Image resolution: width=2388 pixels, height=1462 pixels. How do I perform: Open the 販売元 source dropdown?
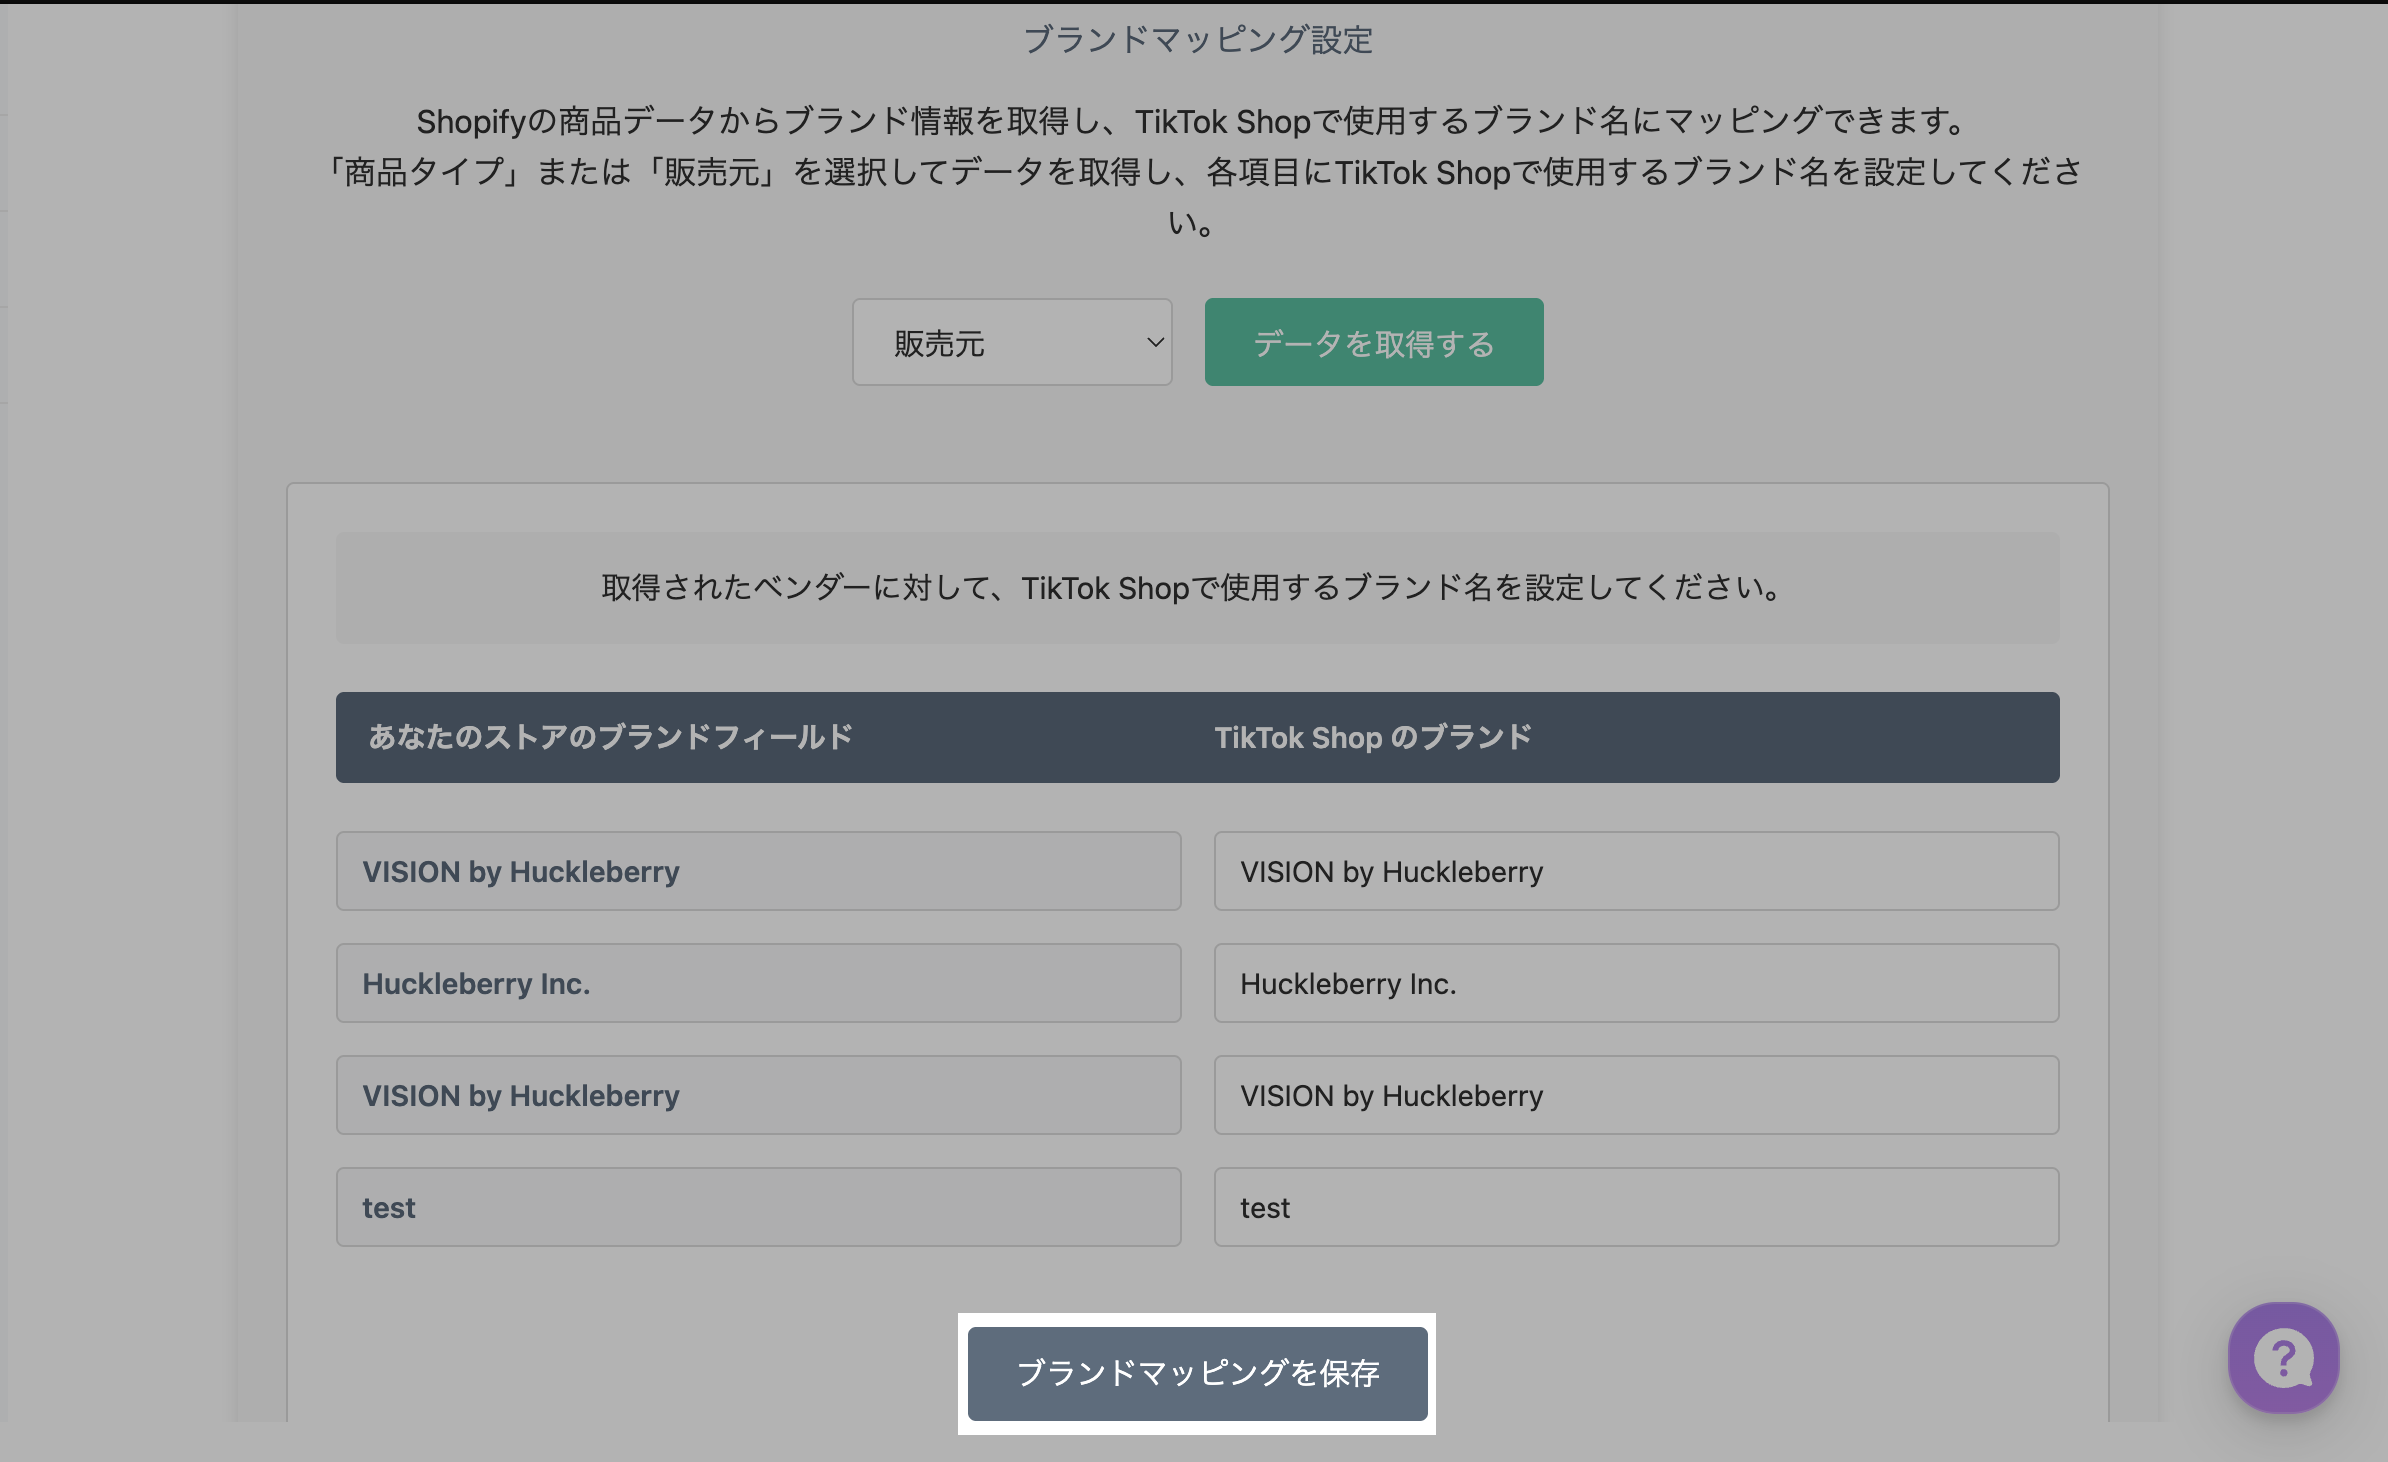coord(1010,343)
